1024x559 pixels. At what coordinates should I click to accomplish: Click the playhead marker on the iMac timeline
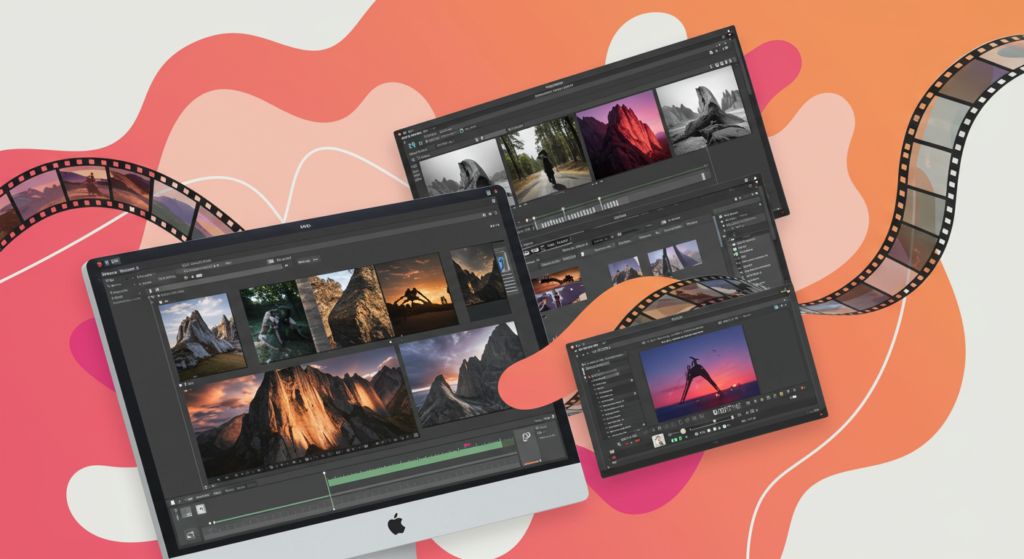click(324, 473)
